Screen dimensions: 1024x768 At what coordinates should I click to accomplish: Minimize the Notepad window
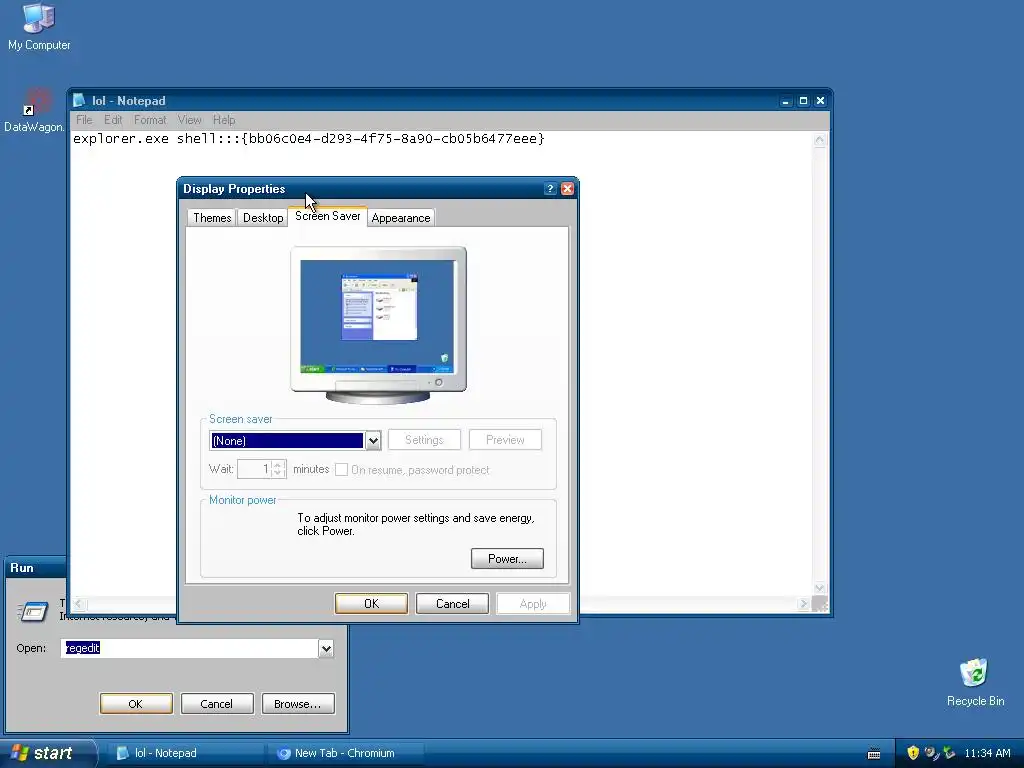tap(786, 101)
